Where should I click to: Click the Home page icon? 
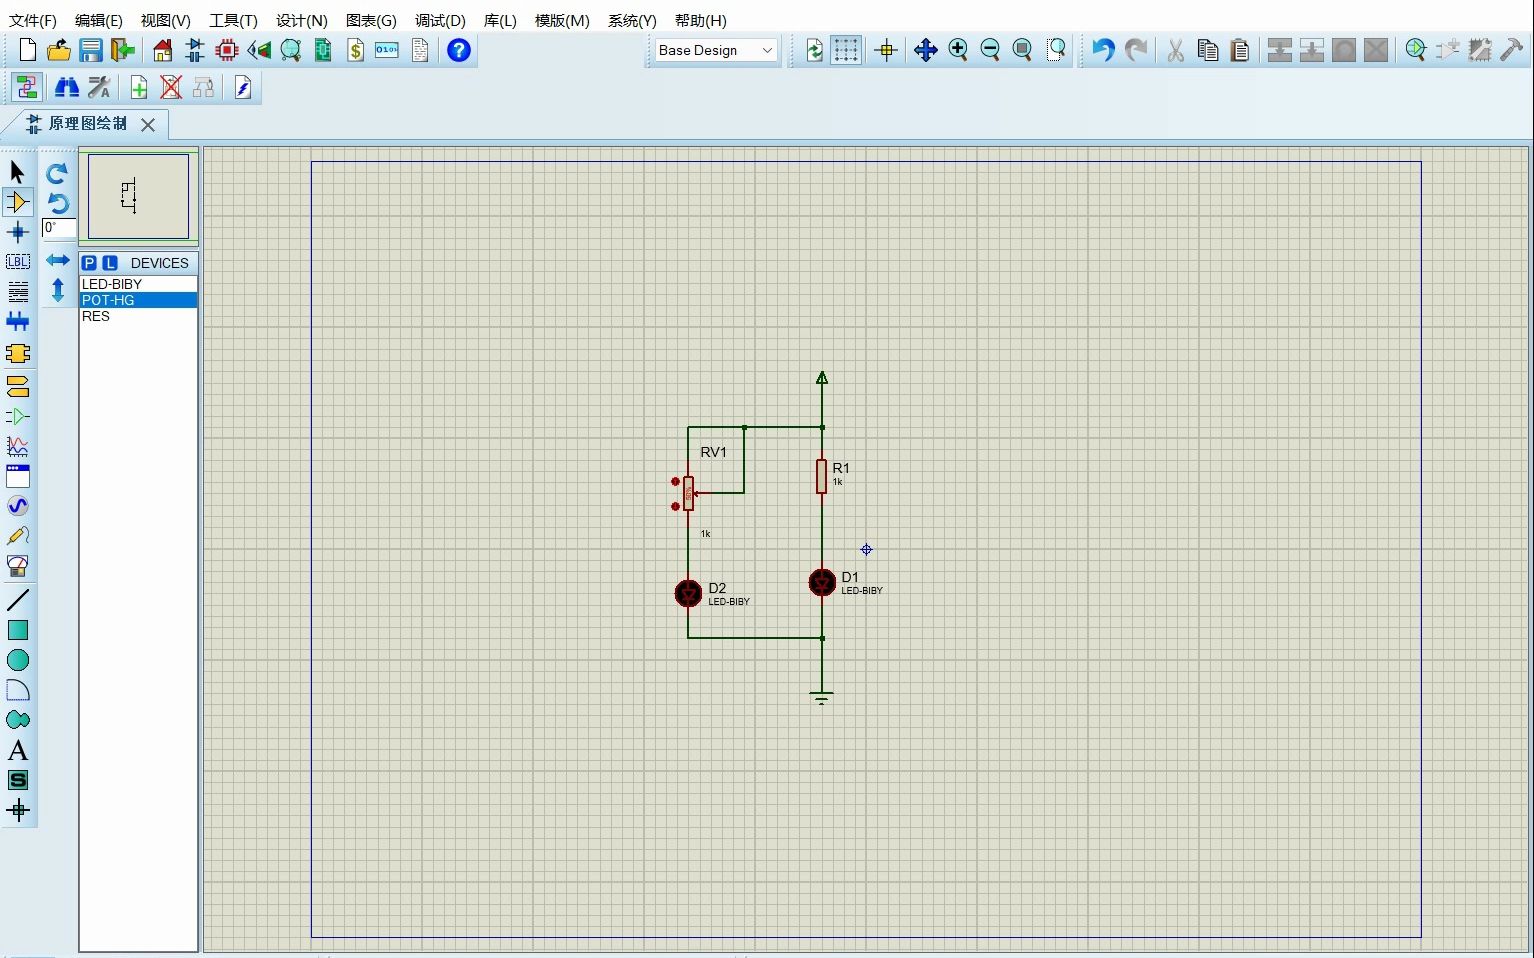pos(163,50)
